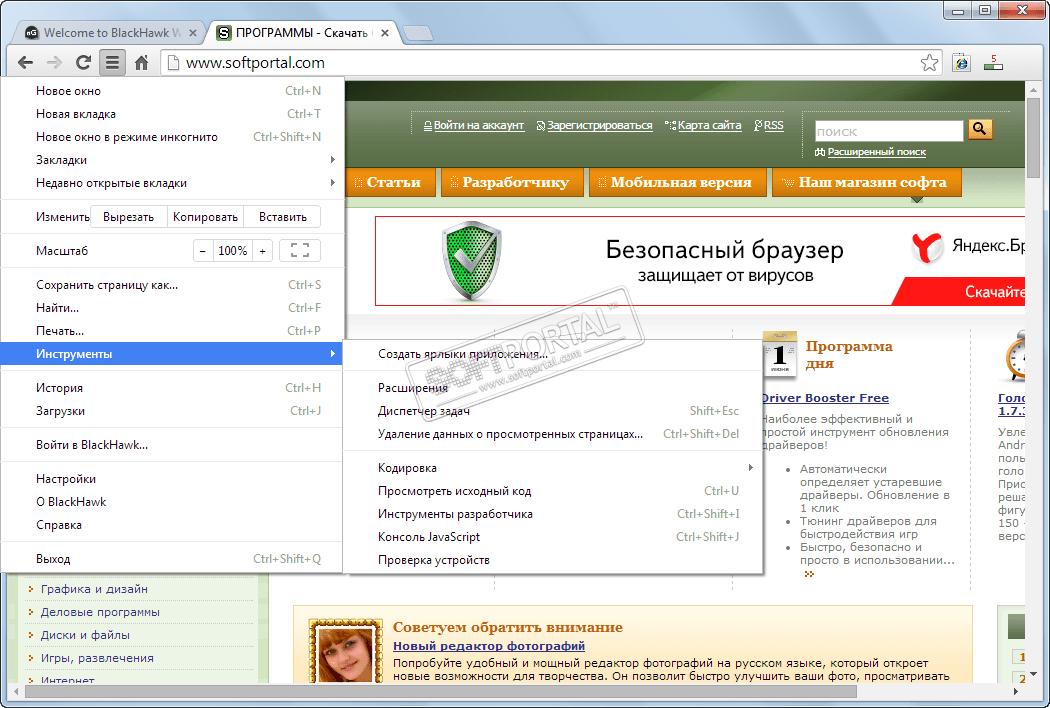Increase zoom with plus button
This screenshot has width=1050, height=708.
coord(262,251)
